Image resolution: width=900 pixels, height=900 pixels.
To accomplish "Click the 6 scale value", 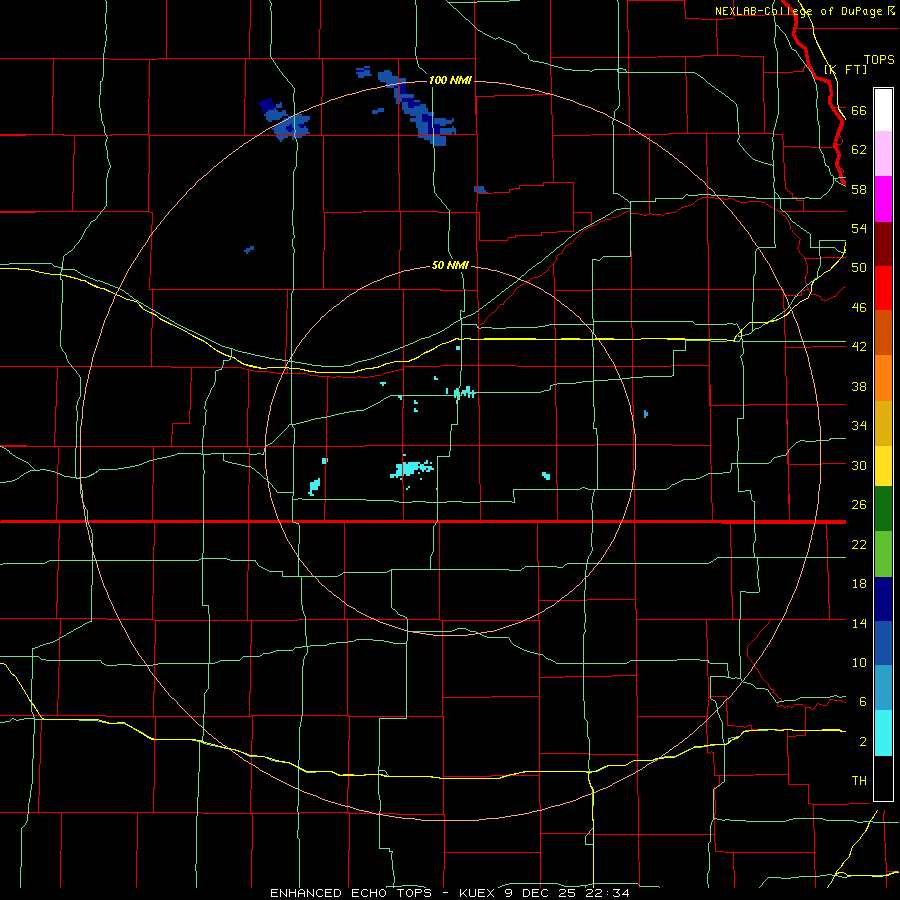I will click(x=863, y=702).
